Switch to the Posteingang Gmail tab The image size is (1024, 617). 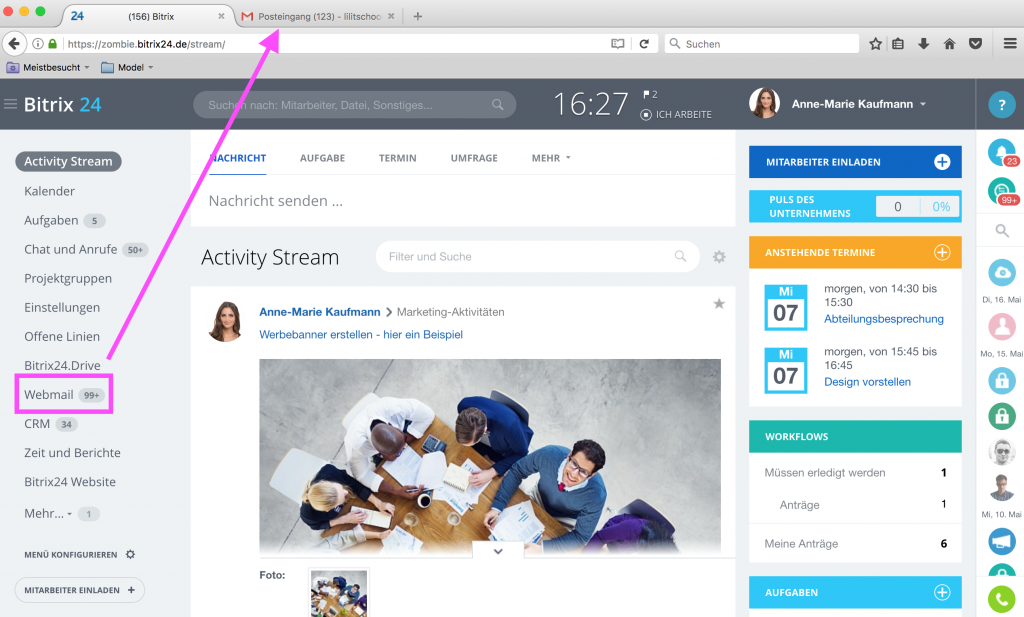(x=319, y=16)
